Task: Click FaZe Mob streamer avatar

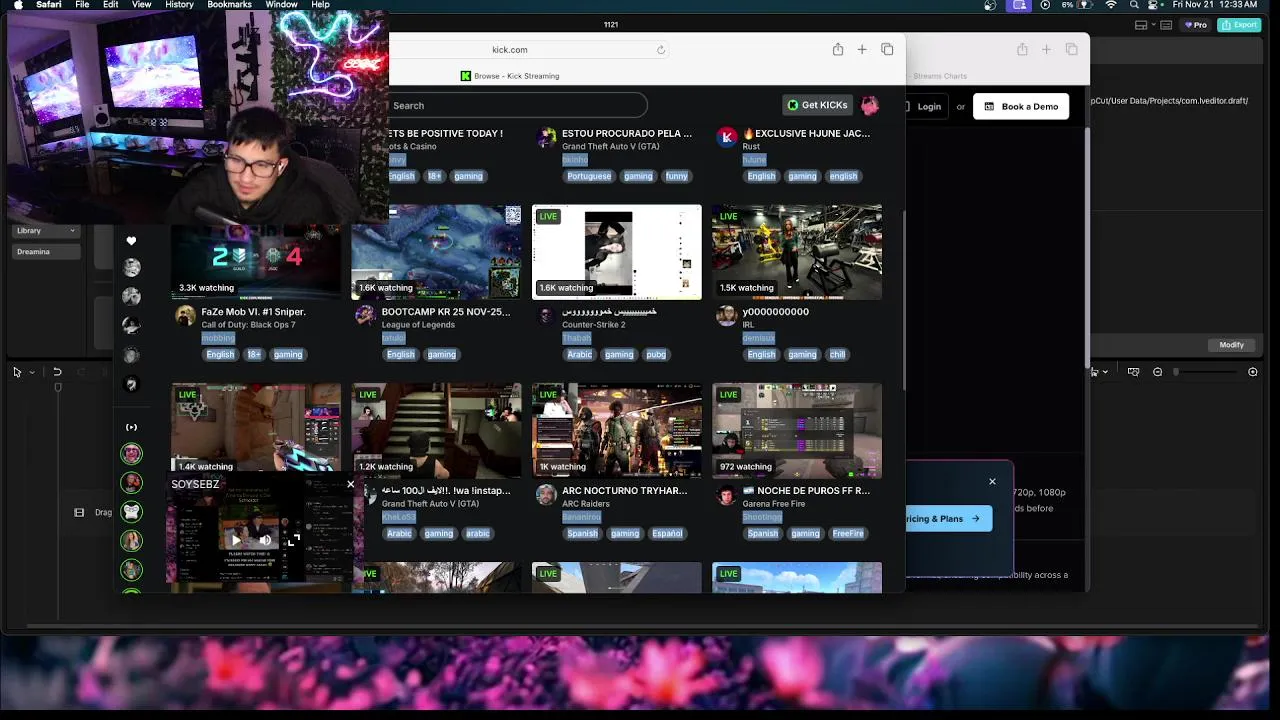Action: point(185,316)
